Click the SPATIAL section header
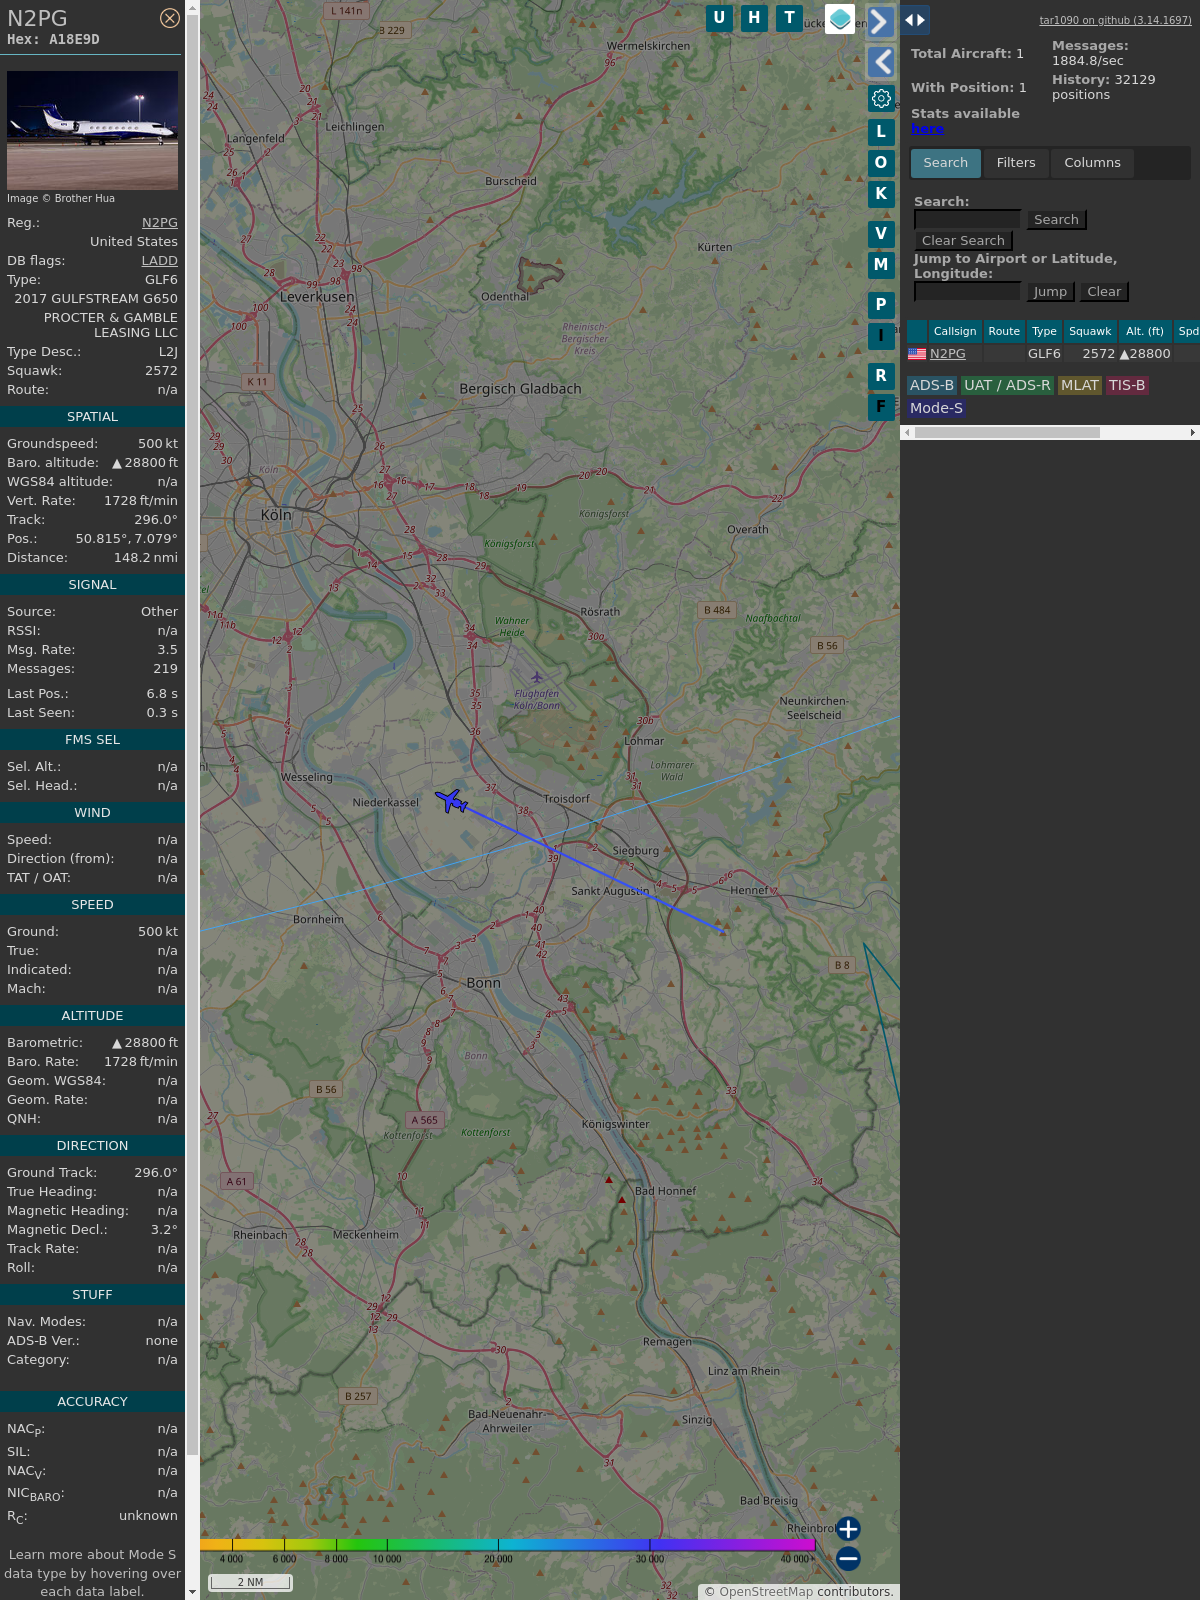The width and height of the screenshot is (1200, 1600). click(x=92, y=417)
